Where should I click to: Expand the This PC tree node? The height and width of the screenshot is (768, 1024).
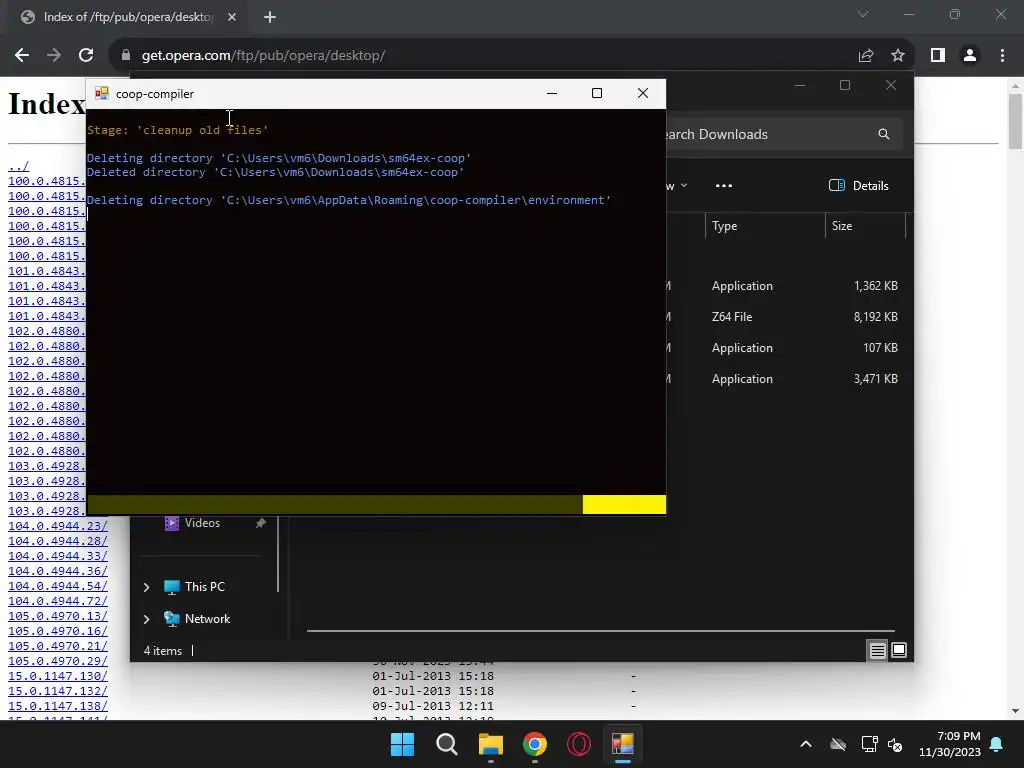(x=146, y=587)
